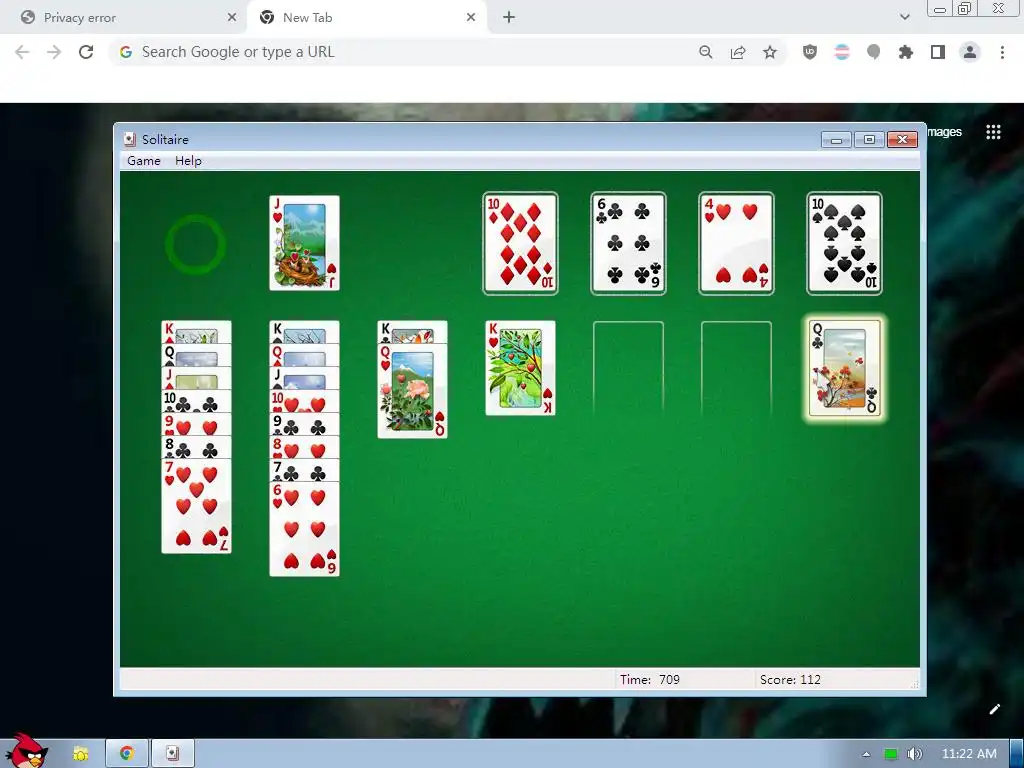The image size is (1024, 768).
Task: Click the 7 of clubs in second column
Action: [x=304, y=470]
